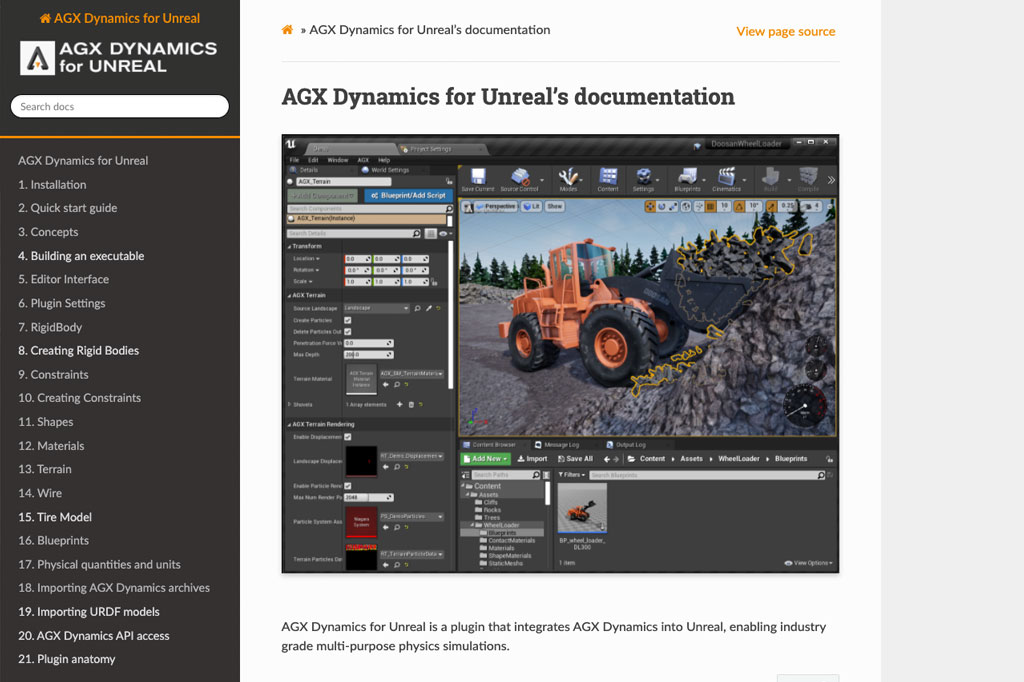This screenshot has width=1024, height=682.
Task: Open the '2. Quick start guide' sidebar link
Action: pyautogui.click(x=68, y=208)
